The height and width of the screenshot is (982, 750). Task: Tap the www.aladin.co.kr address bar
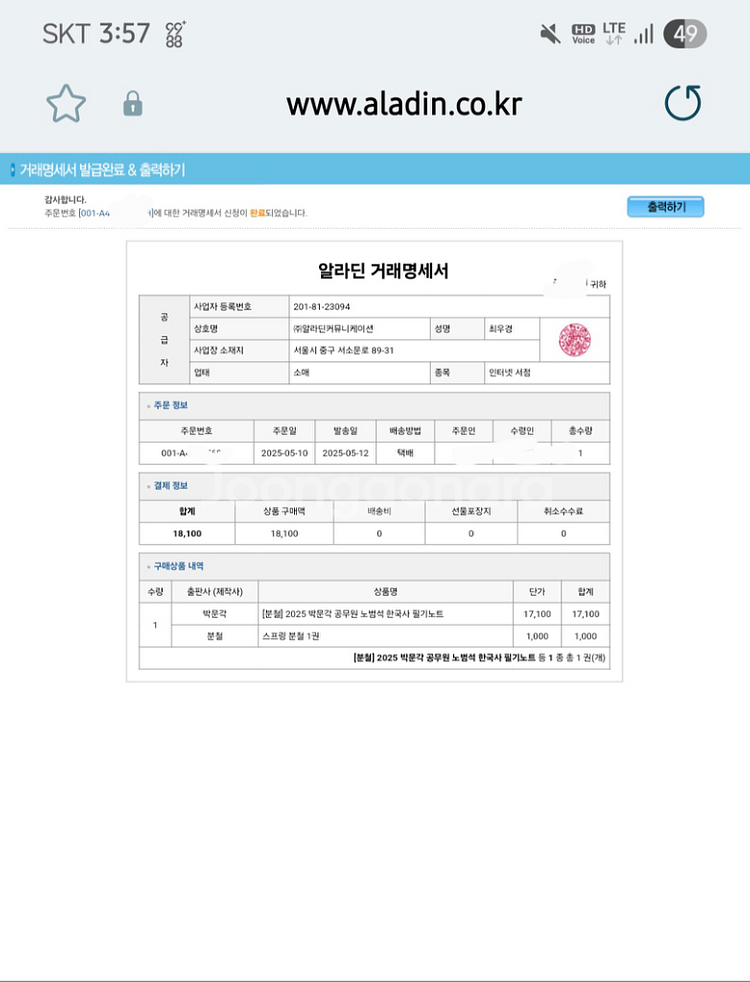[404, 104]
